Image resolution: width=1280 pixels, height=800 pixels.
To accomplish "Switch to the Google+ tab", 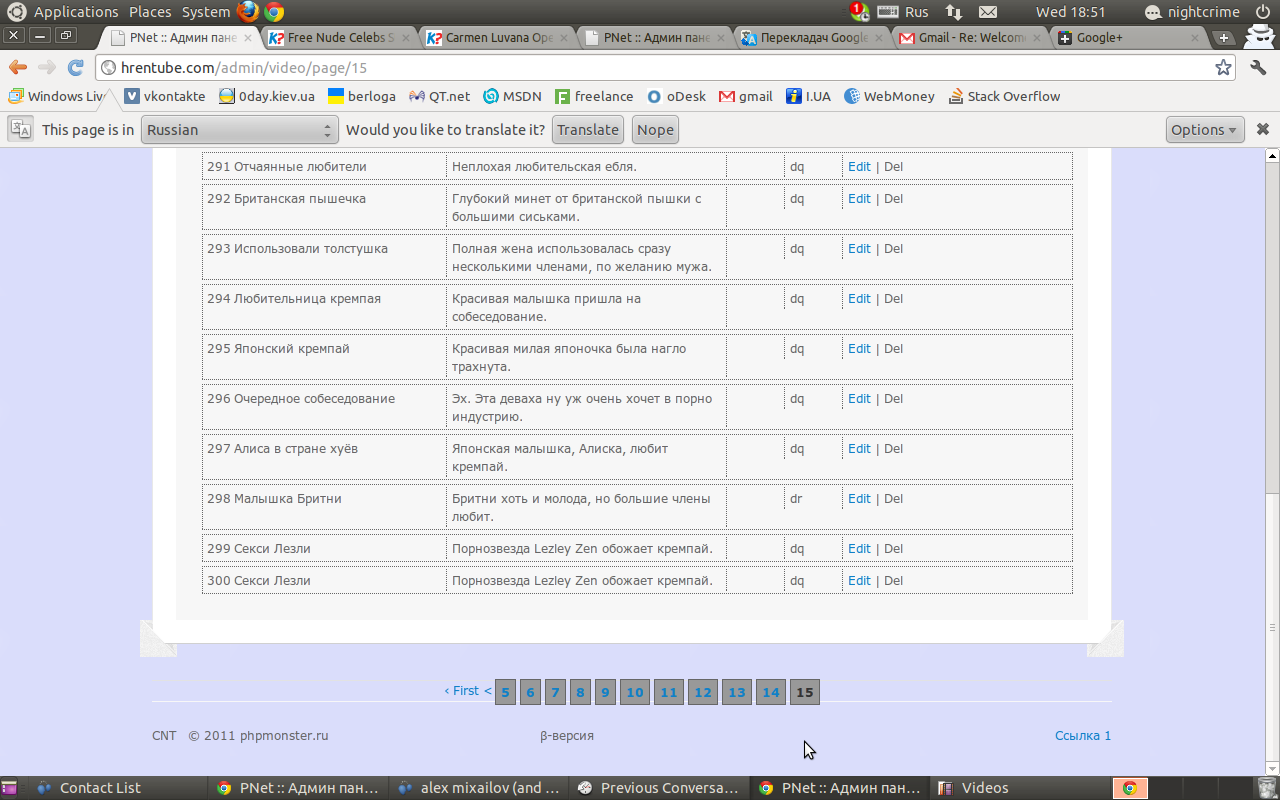I will pyautogui.click(x=1128, y=38).
